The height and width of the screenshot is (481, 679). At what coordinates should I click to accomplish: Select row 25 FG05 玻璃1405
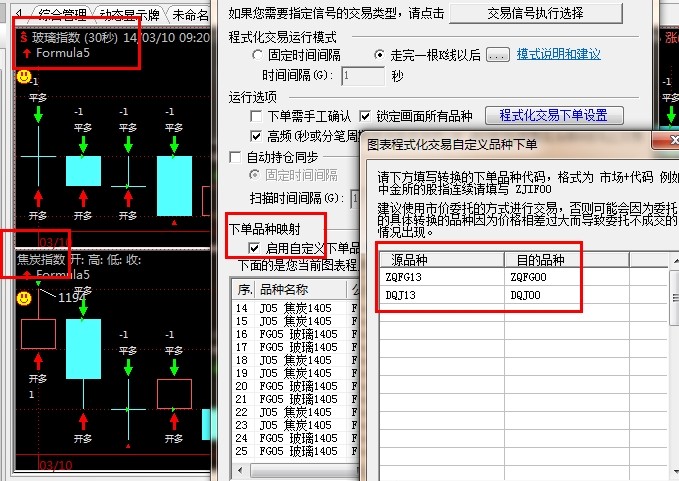point(295,451)
